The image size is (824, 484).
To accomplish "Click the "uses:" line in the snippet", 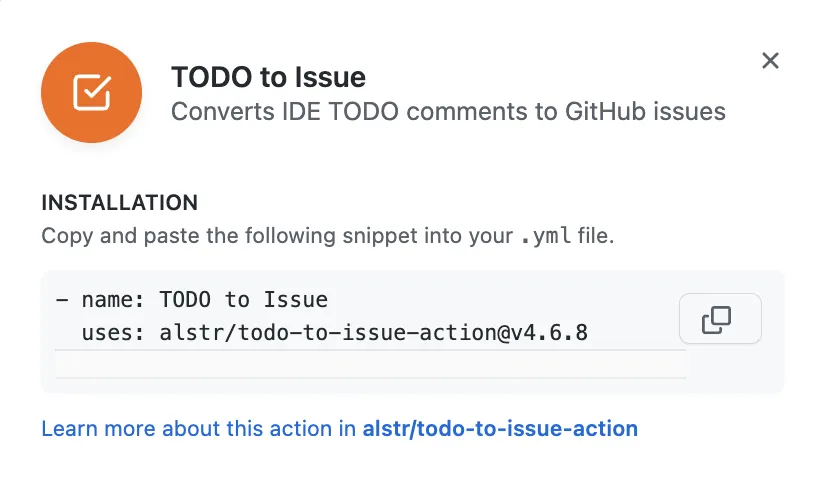I will tap(321, 332).
